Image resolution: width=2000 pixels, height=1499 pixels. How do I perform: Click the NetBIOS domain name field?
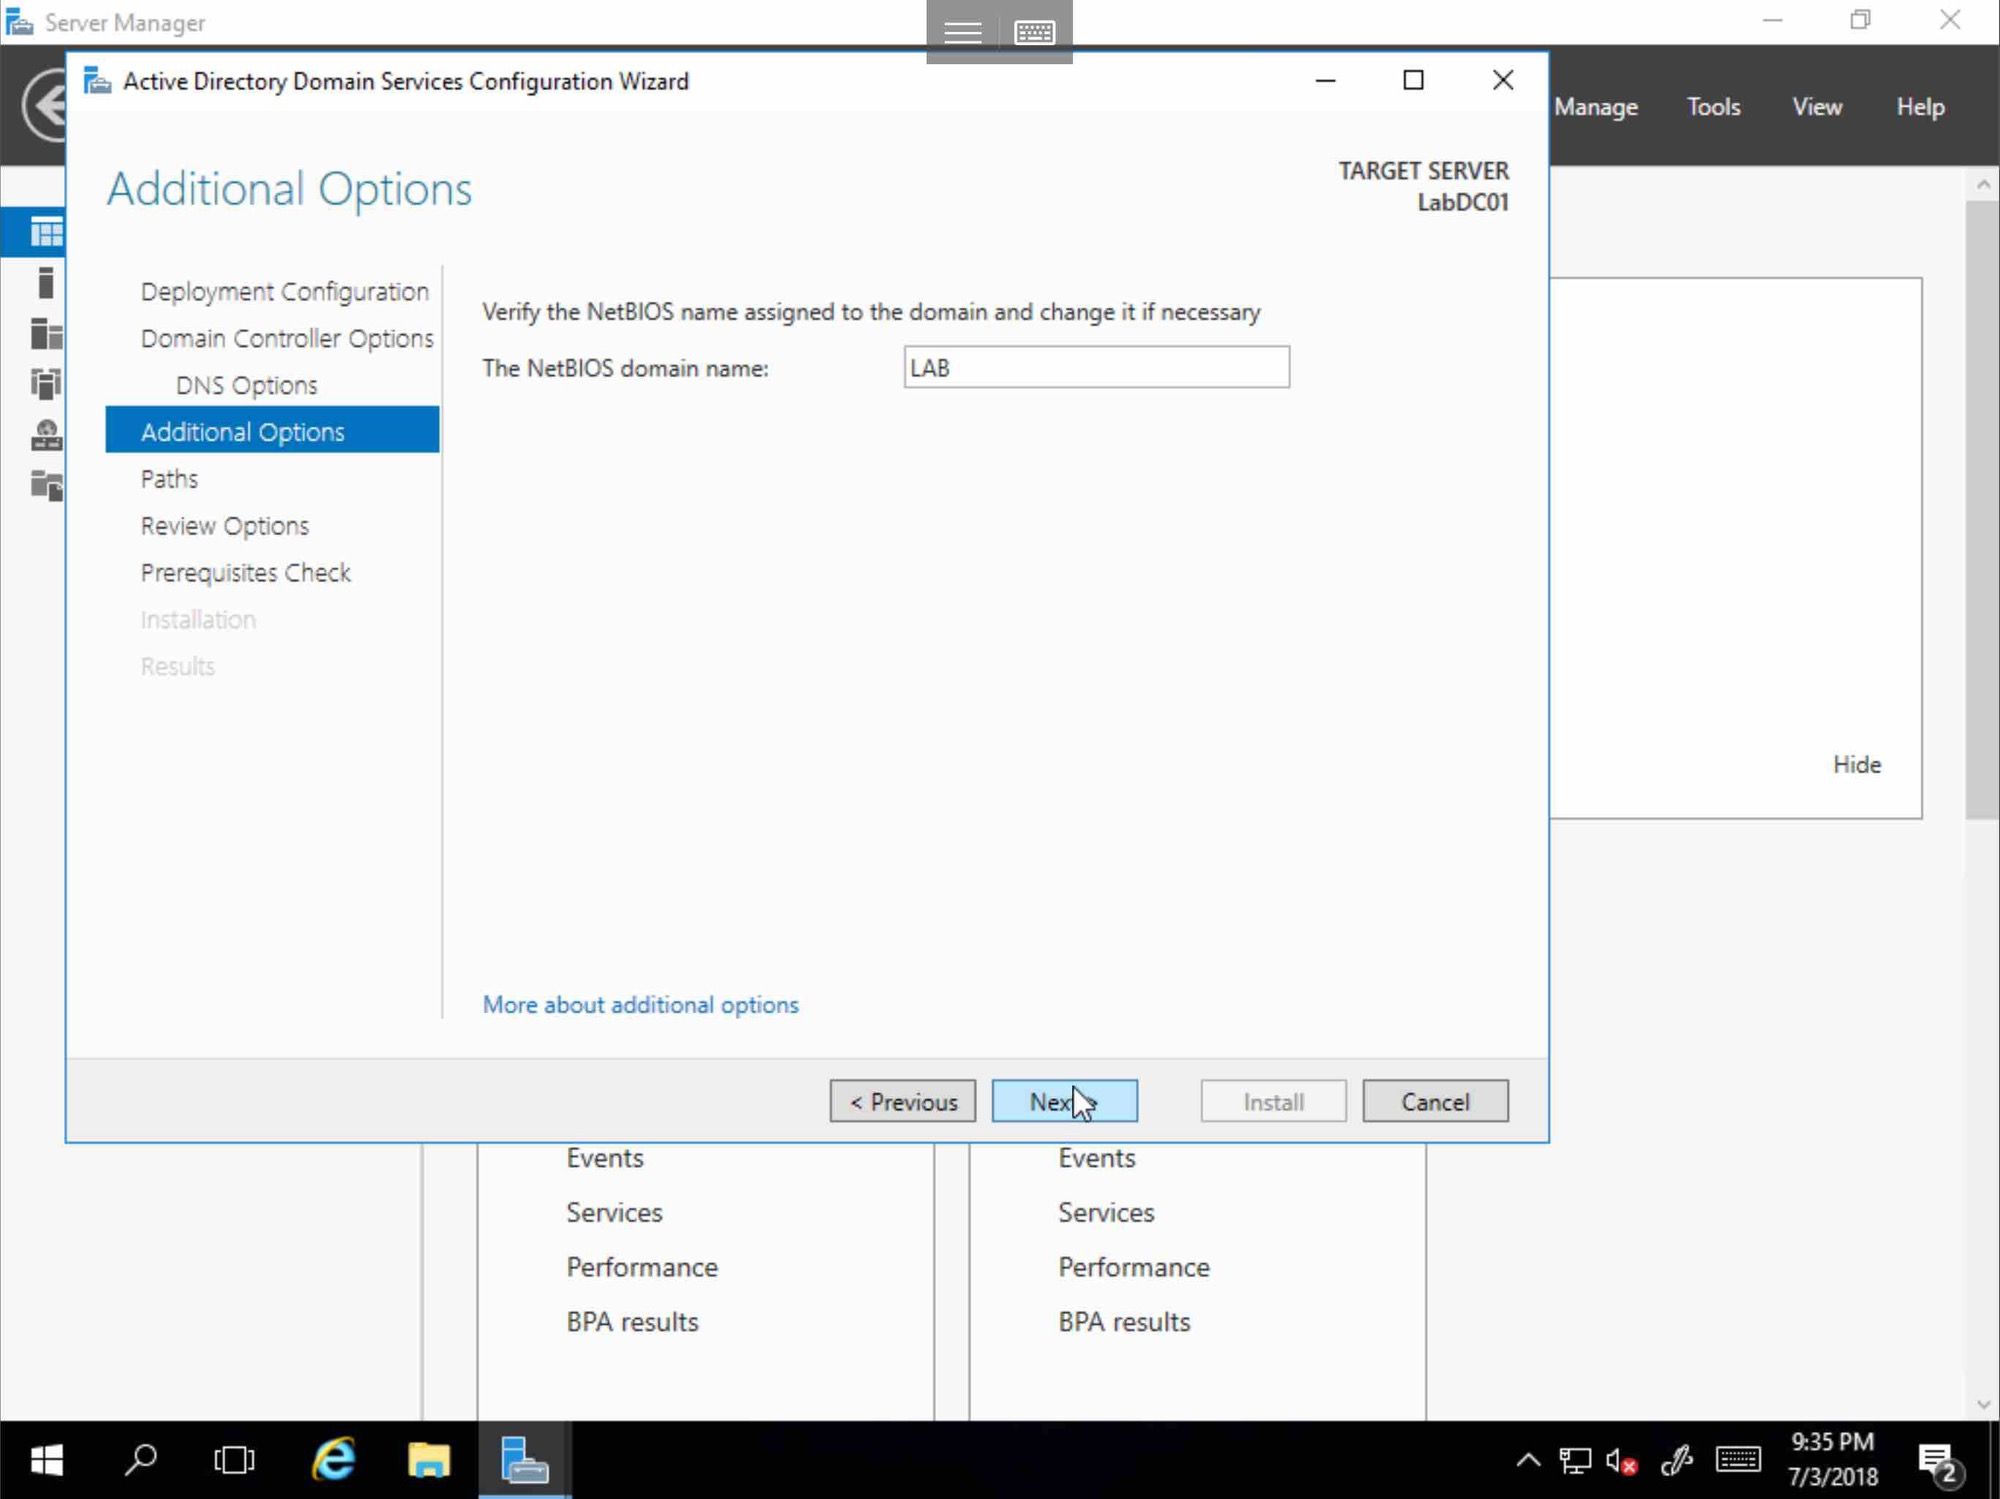[1096, 368]
